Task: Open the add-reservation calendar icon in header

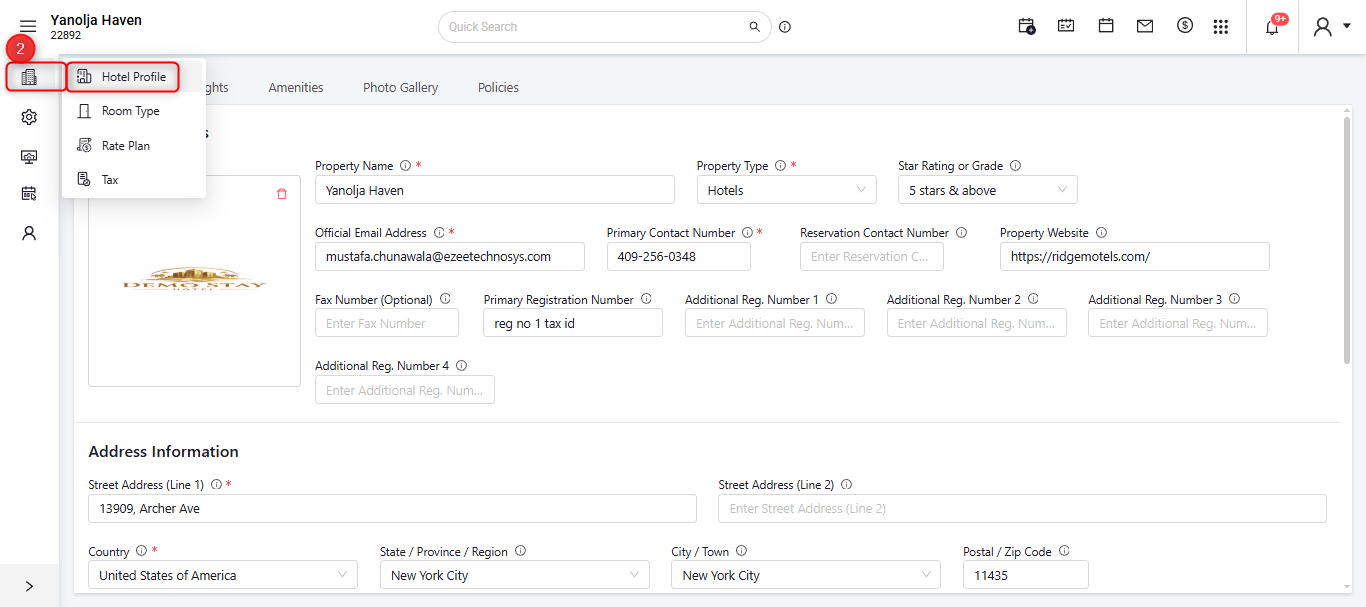Action: coord(1027,26)
